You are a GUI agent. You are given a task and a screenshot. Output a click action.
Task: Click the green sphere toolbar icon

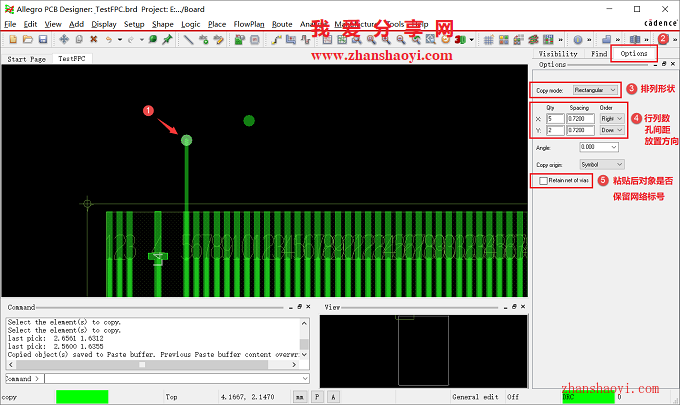(153, 39)
